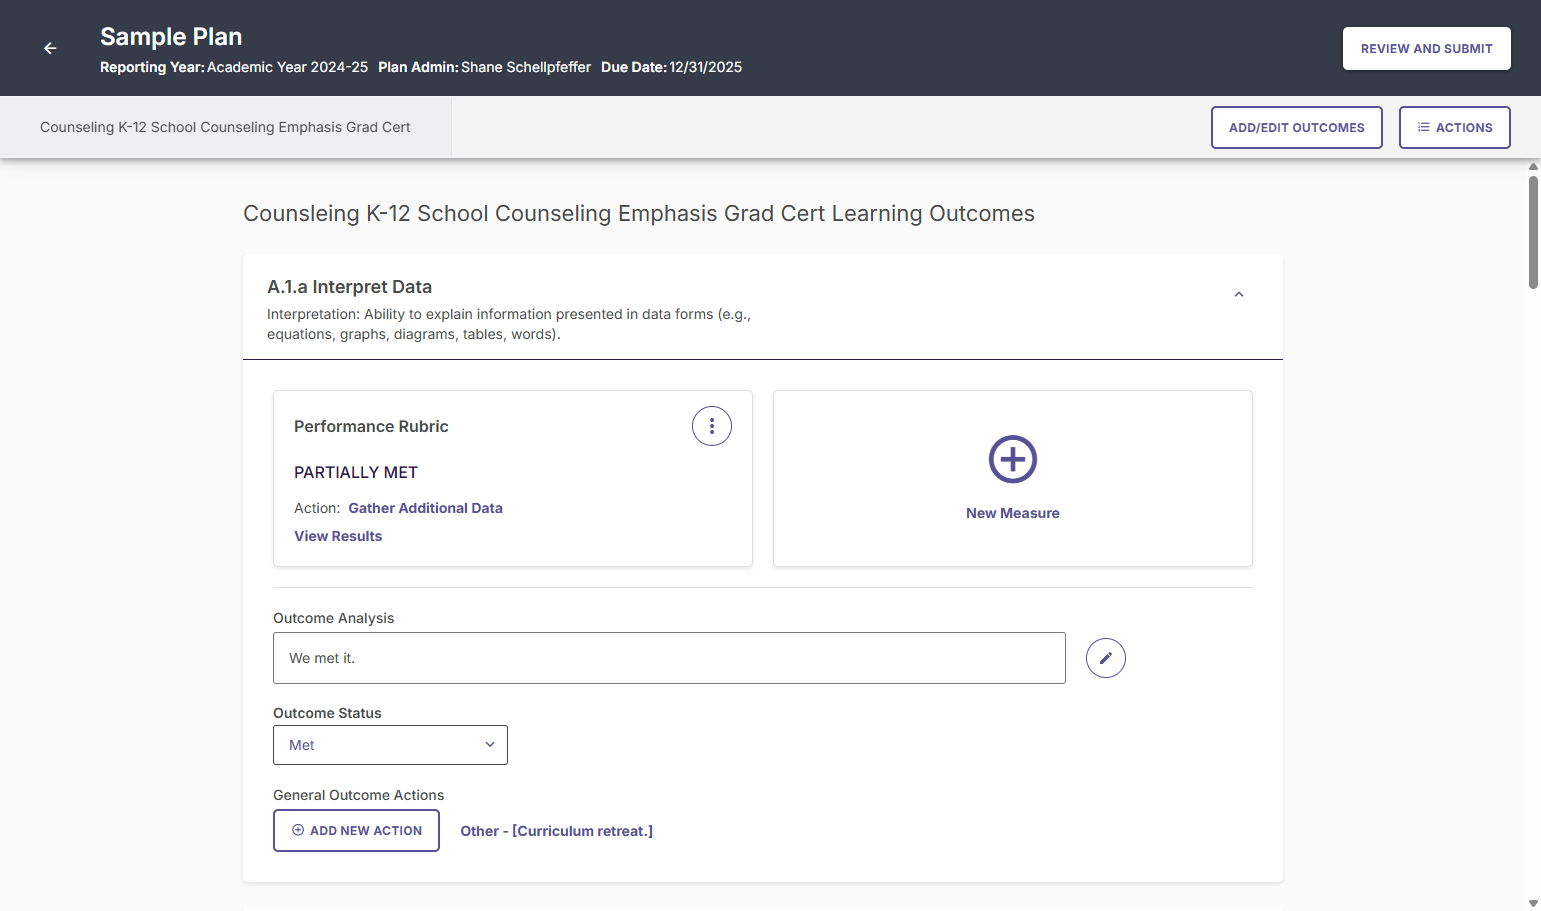The height and width of the screenshot is (911, 1541).
Task: Click the Sample Plan title
Action: pyautogui.click(x=171, y=37)
